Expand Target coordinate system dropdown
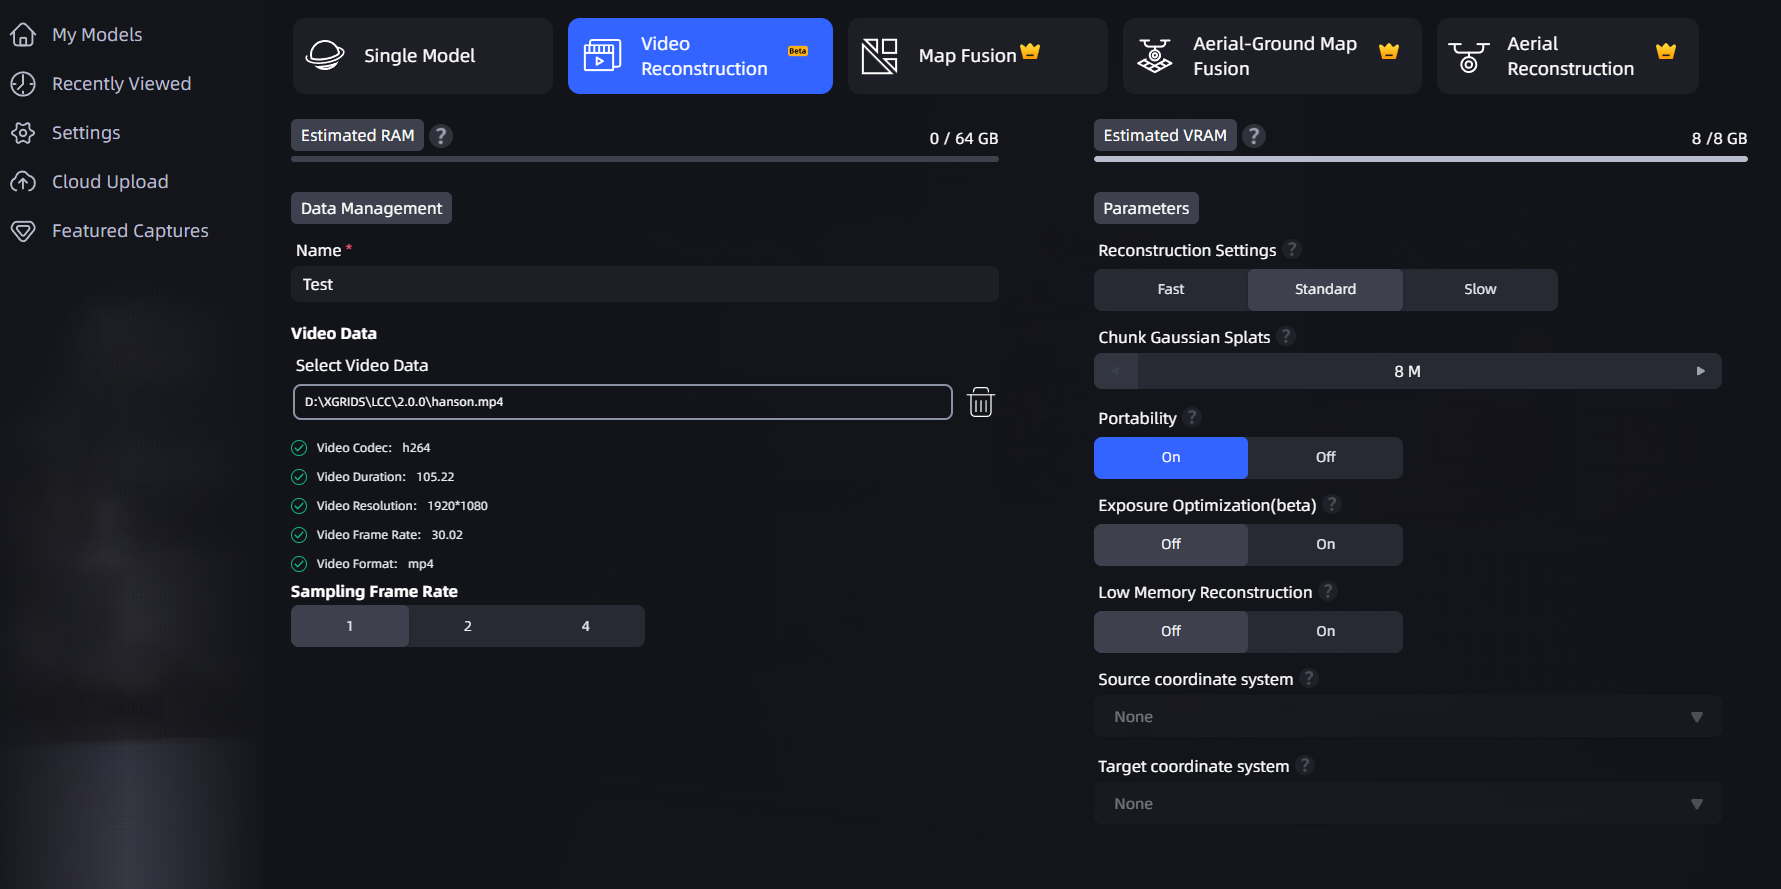Viewport: 1781px width, 889px height. tap(1408, 804)
